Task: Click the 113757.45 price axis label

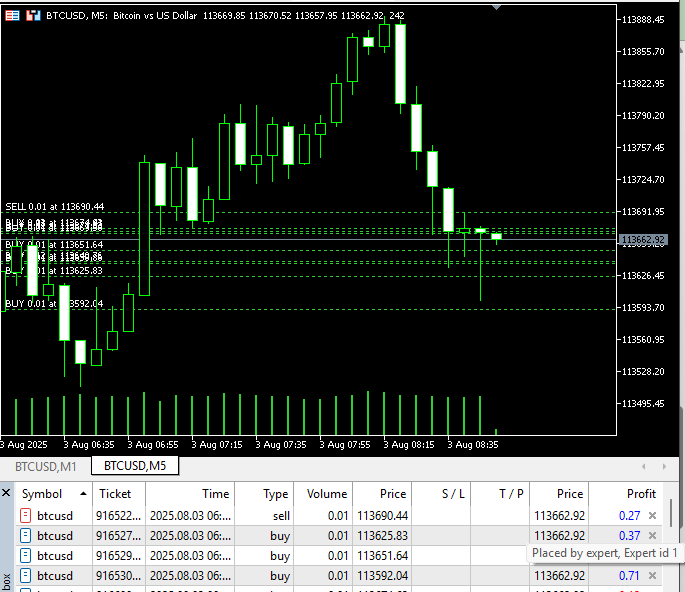Action: pyautogui.click(x=643, y=148)
